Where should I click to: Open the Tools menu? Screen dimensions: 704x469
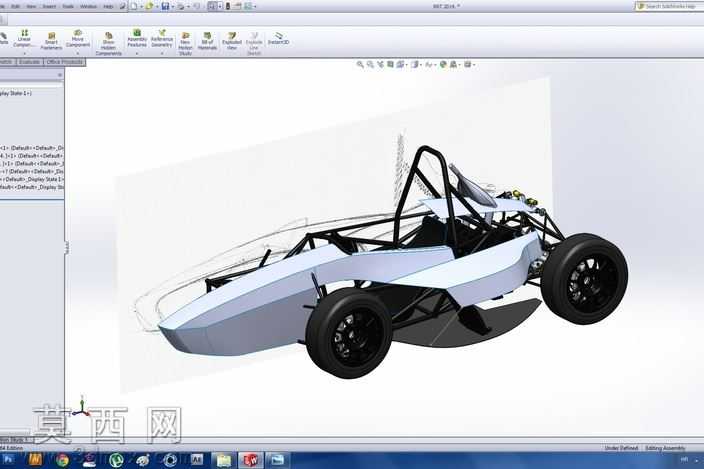[x=68, y=7]
